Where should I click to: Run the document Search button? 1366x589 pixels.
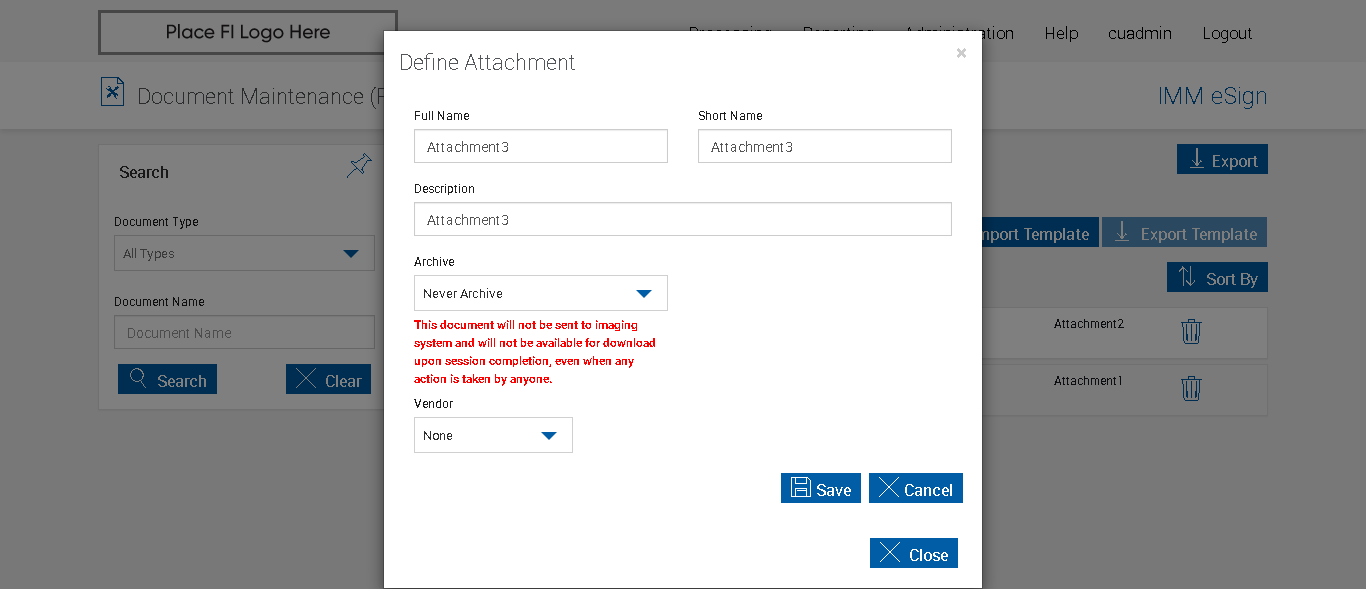(167, 380)
